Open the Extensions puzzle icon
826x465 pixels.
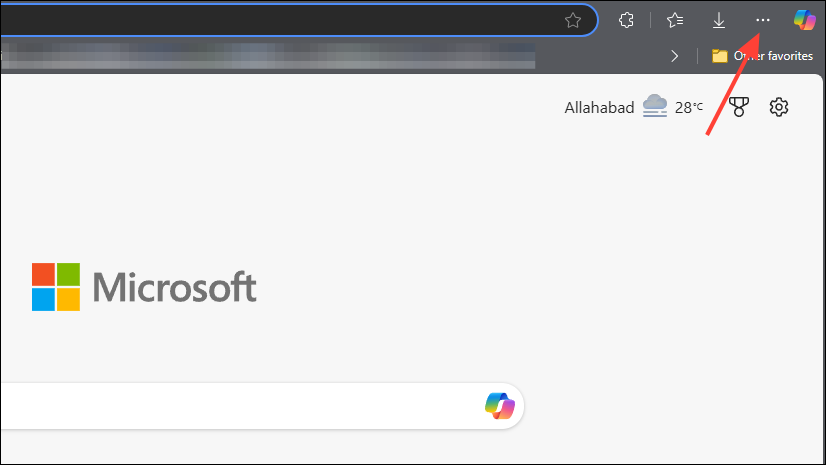(x=627, y=20)
